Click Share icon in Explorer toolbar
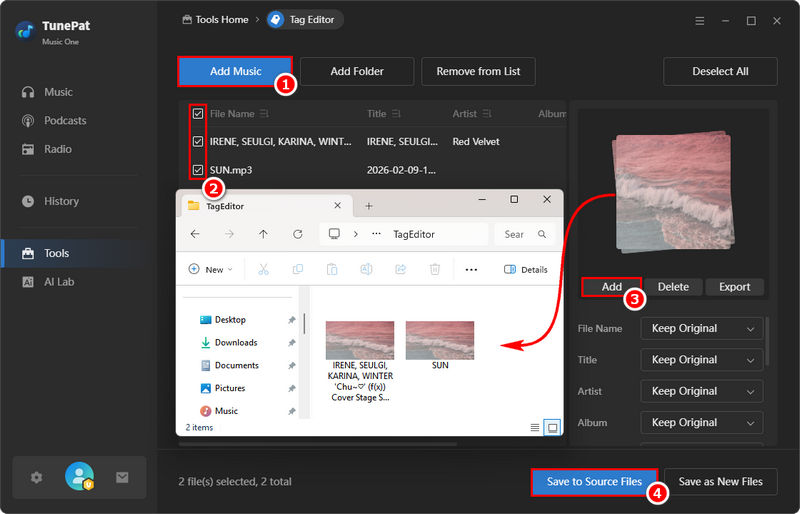 pyautogui.click(x=401, y=269)
